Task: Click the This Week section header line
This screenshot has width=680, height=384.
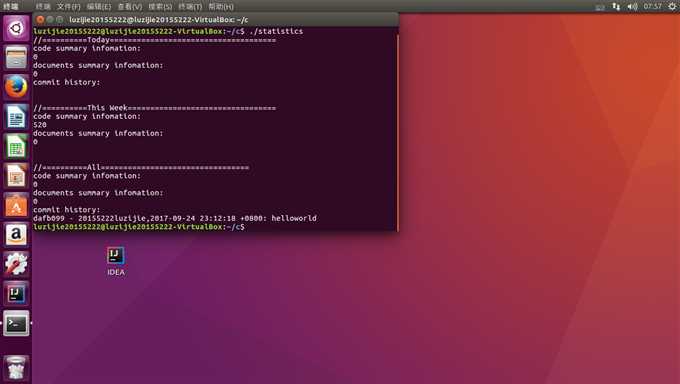Action: (x=154, y=108)
